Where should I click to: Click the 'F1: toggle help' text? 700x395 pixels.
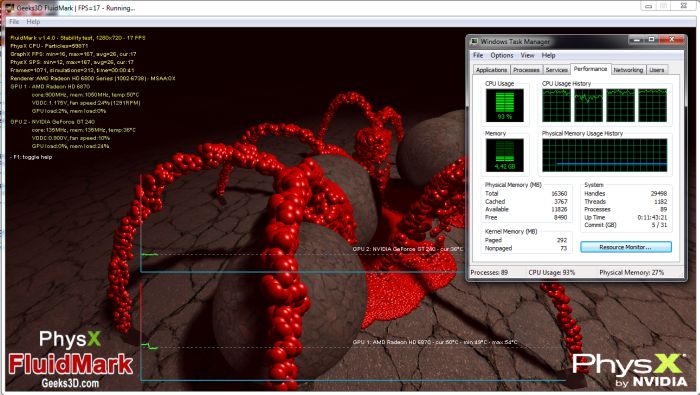click(32, 157)
